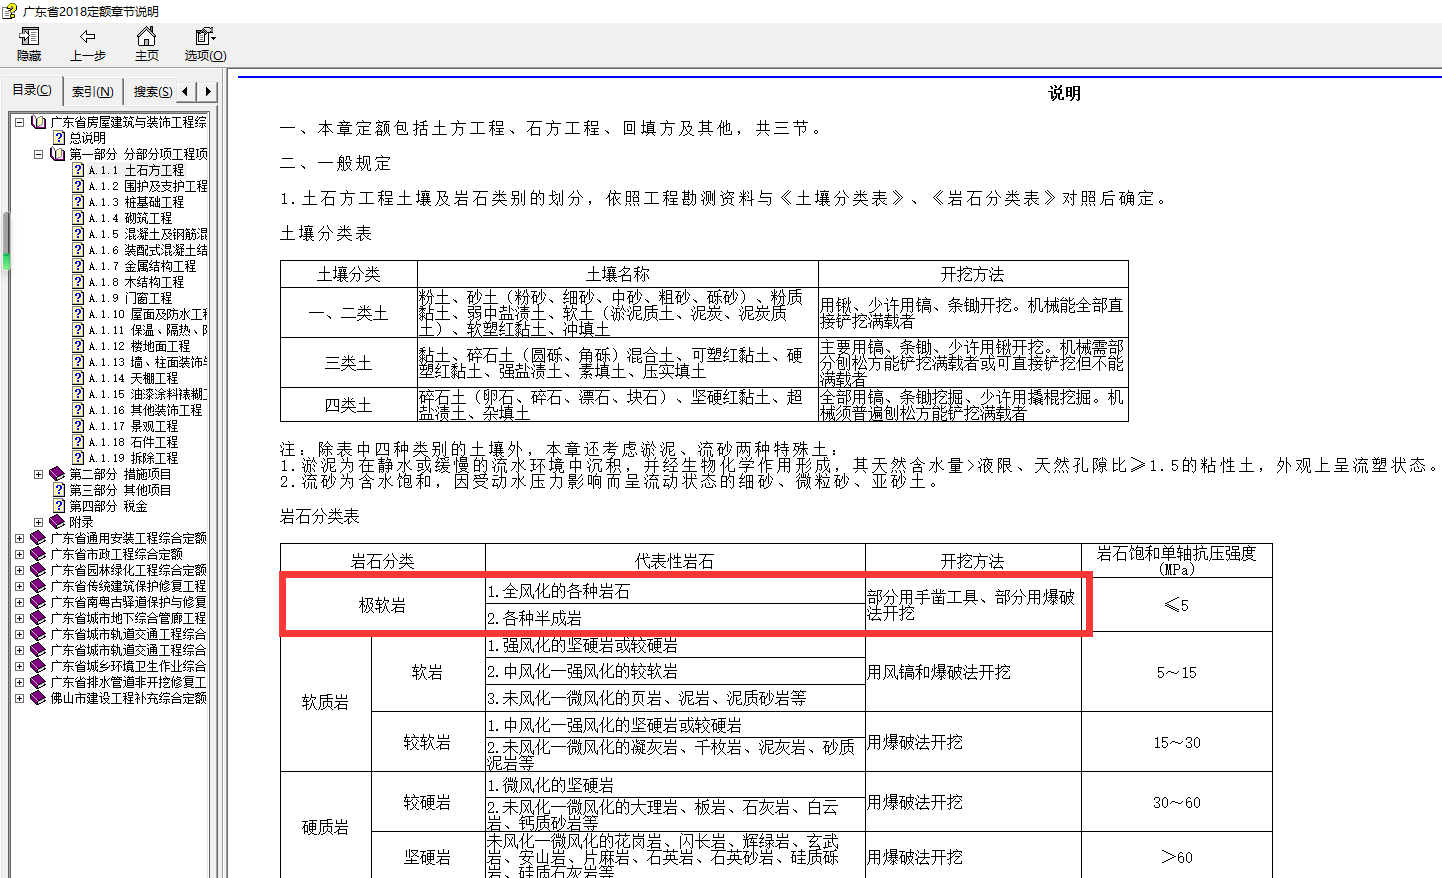The height and width of the screenshot is (878, 1442).
Task: Expand the 佛山市建设工程补充综合定额 node
Action: [20, 698]
